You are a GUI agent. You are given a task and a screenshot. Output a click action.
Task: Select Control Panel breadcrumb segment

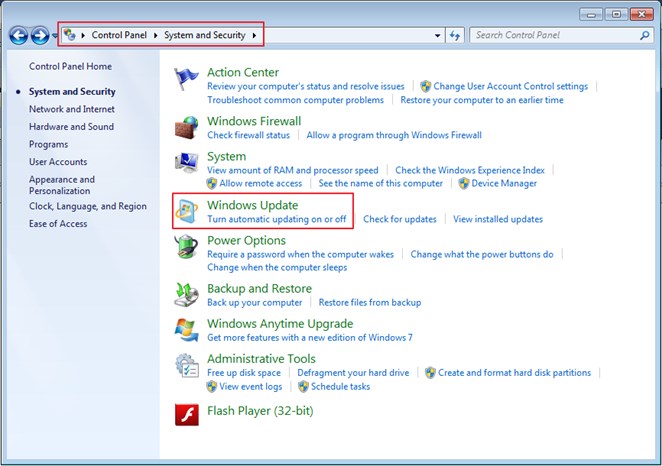tap(119, 35)
